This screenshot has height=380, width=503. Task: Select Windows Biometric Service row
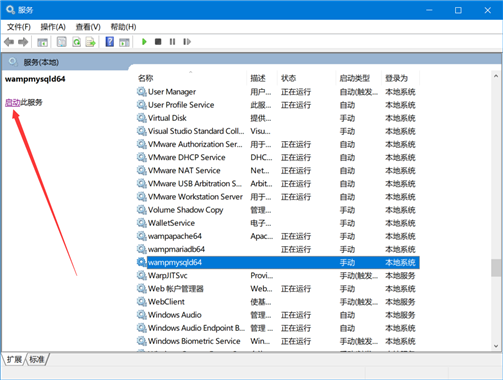(x=278, y=341)
